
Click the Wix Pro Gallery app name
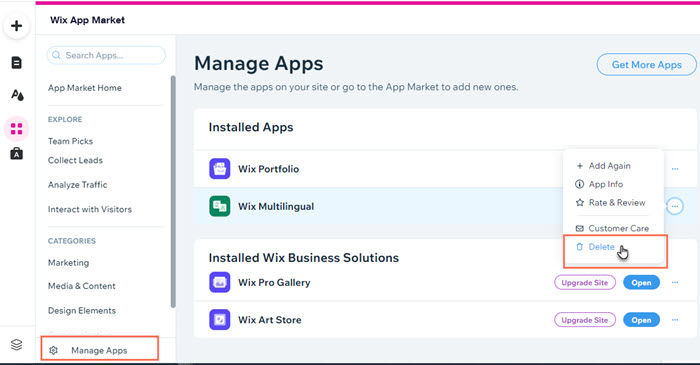tap(274, 282)
